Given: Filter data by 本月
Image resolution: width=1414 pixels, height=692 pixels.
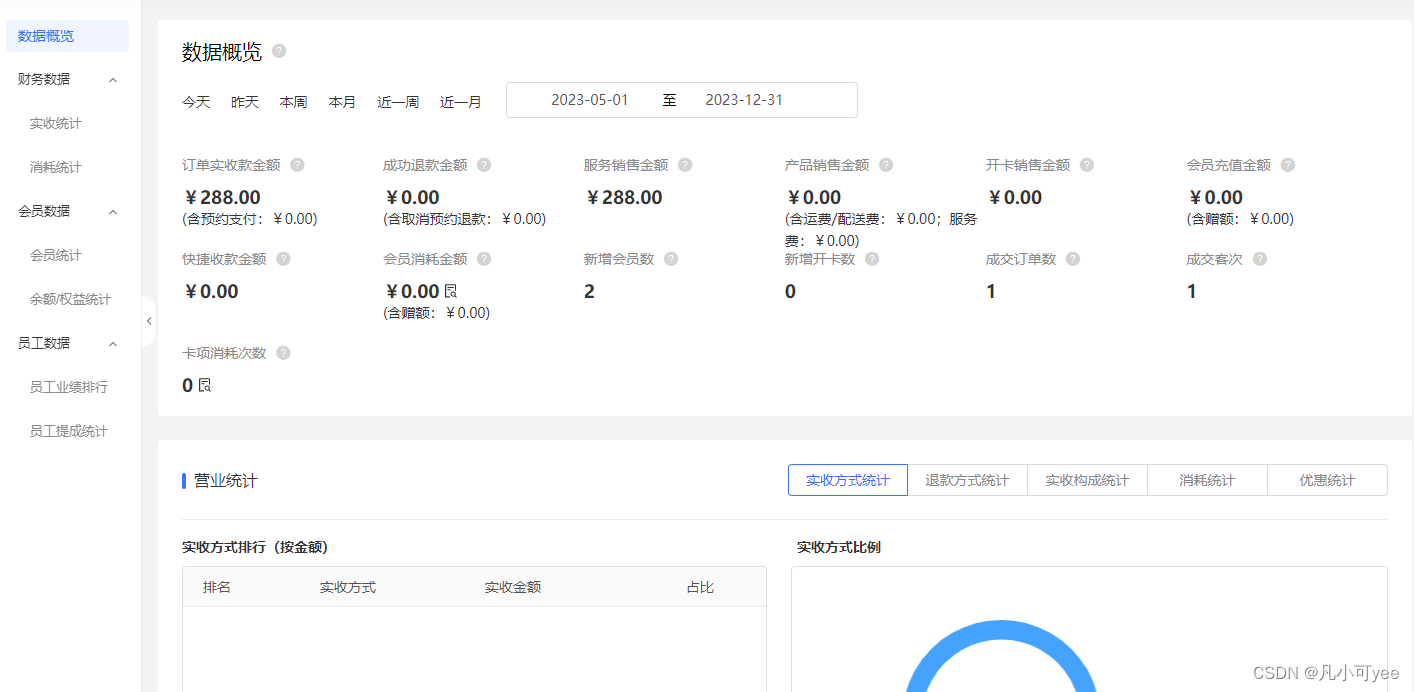Looking at the screenshot, I should 343,102.
